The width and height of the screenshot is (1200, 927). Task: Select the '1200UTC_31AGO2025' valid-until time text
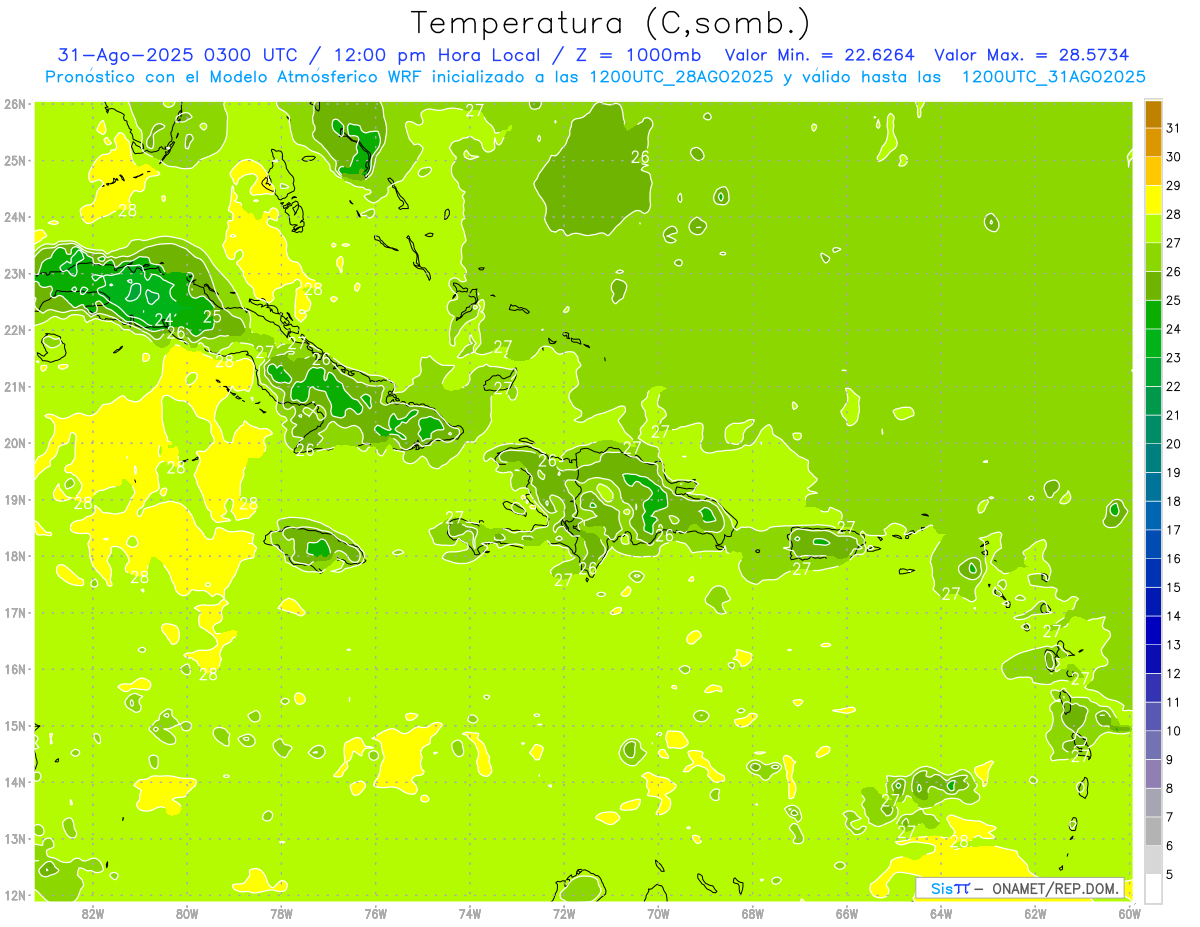click(x=1053, y=77)
